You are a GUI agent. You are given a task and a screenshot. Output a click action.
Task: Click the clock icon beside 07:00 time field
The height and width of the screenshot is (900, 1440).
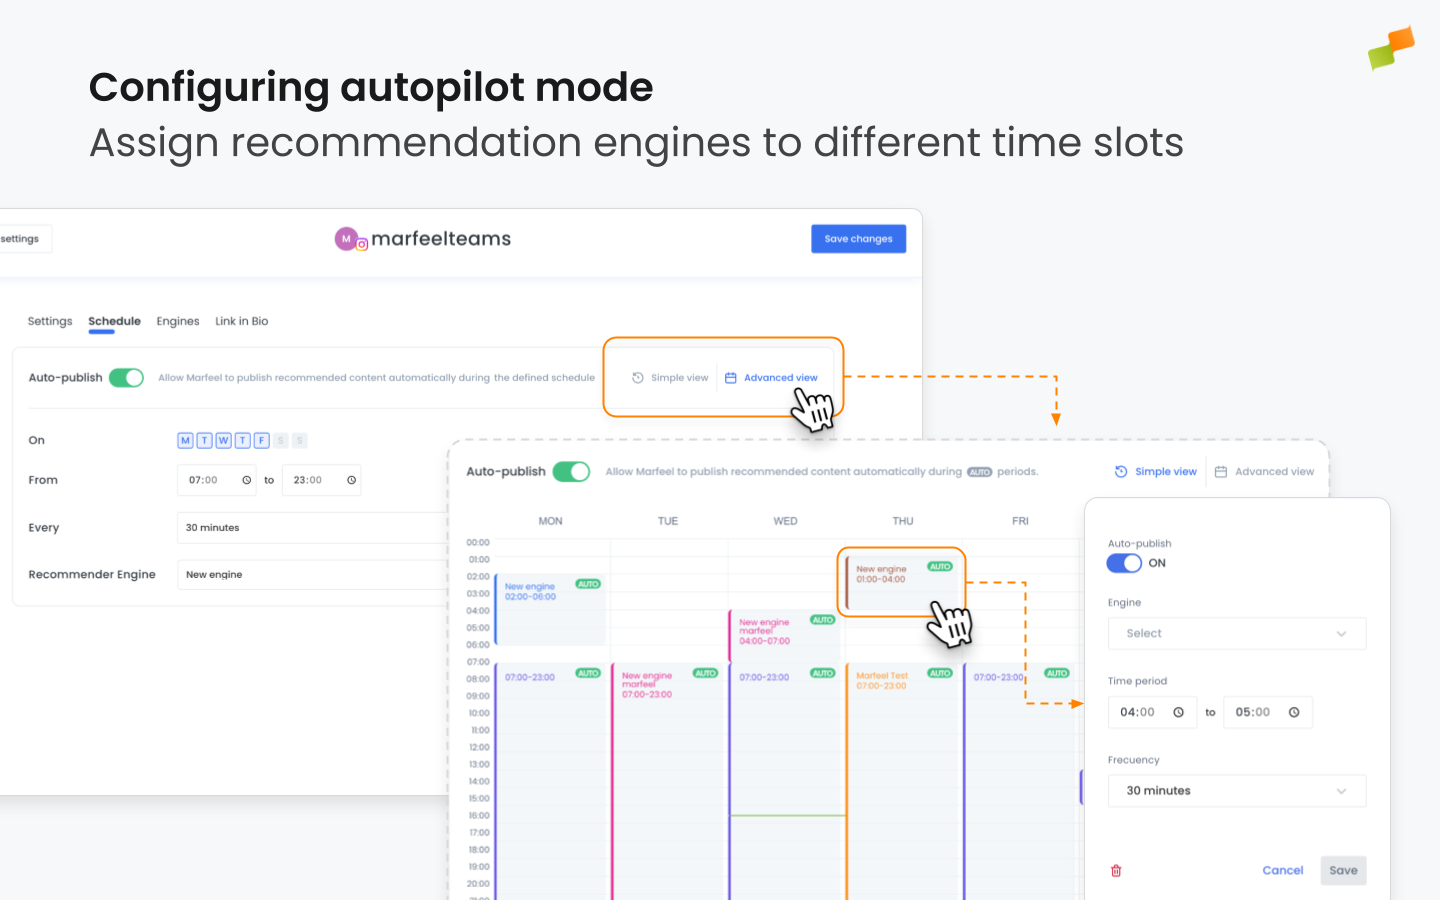point(246,480)
